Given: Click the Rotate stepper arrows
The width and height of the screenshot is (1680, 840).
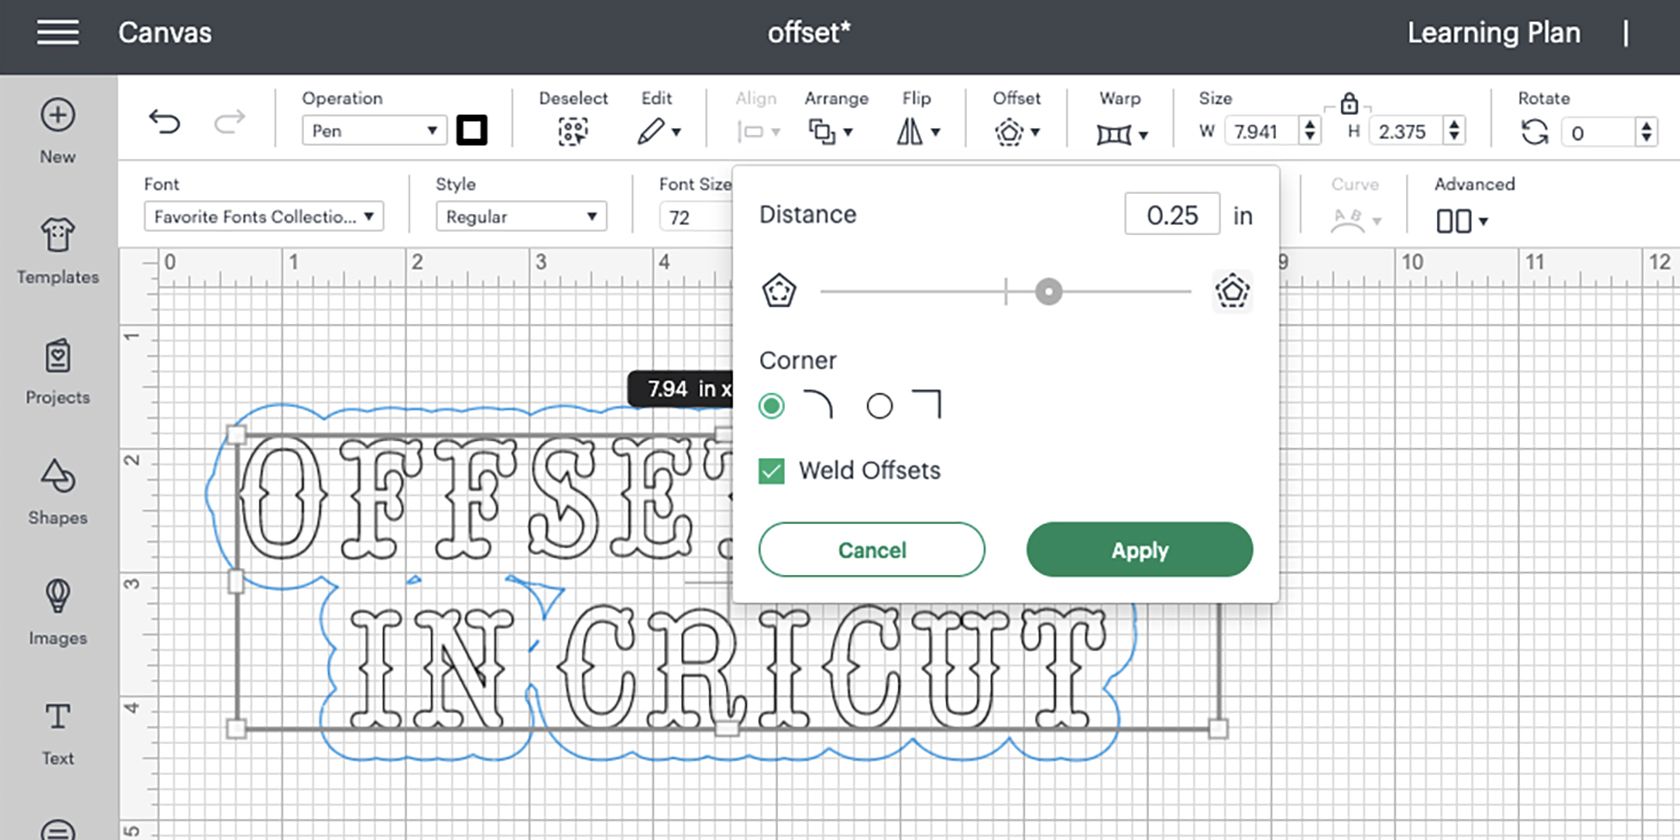Looking at the screenshot, I should point(1646,132).
